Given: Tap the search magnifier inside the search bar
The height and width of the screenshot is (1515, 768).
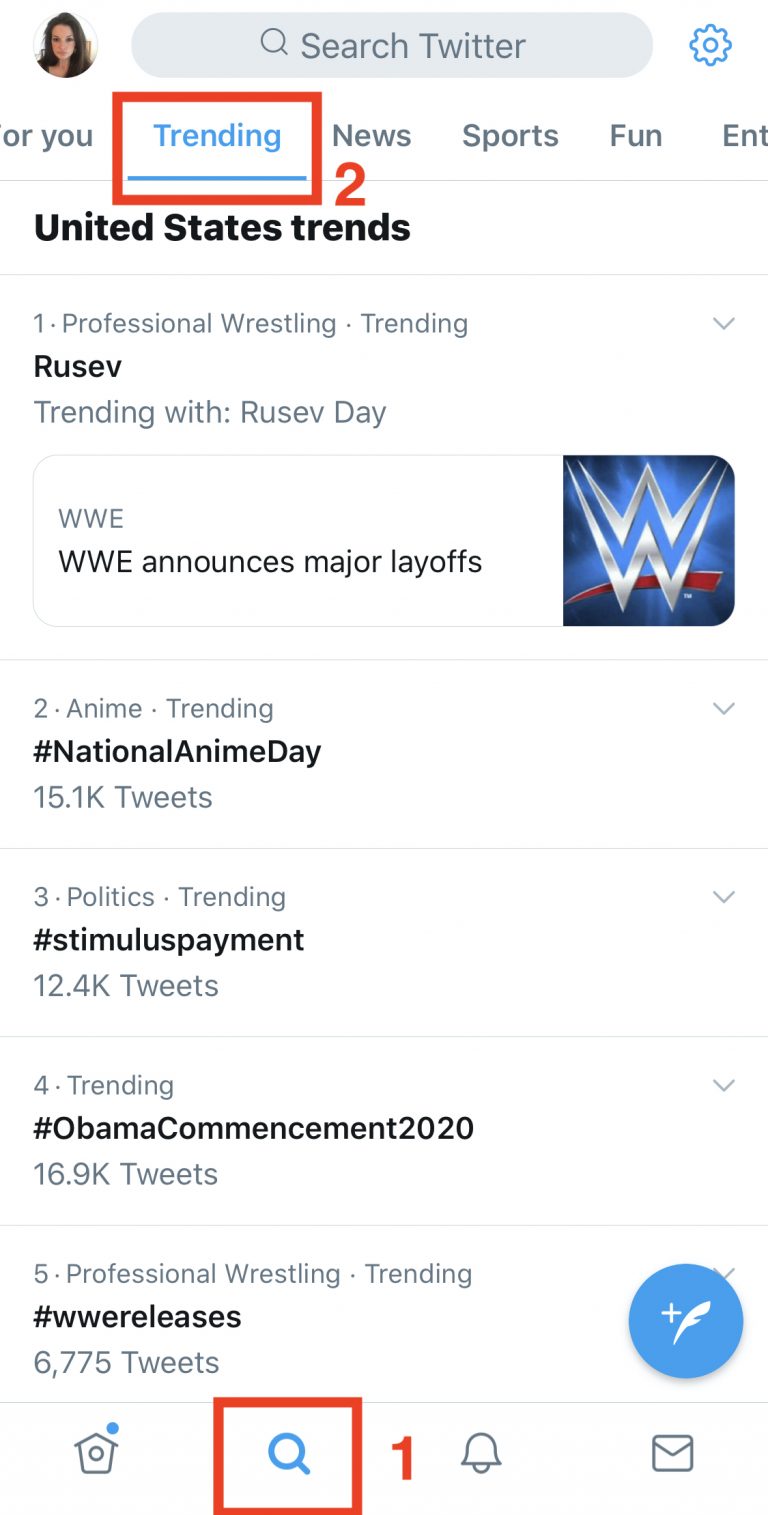Looking at the screenshot, I should coord(271,44).
